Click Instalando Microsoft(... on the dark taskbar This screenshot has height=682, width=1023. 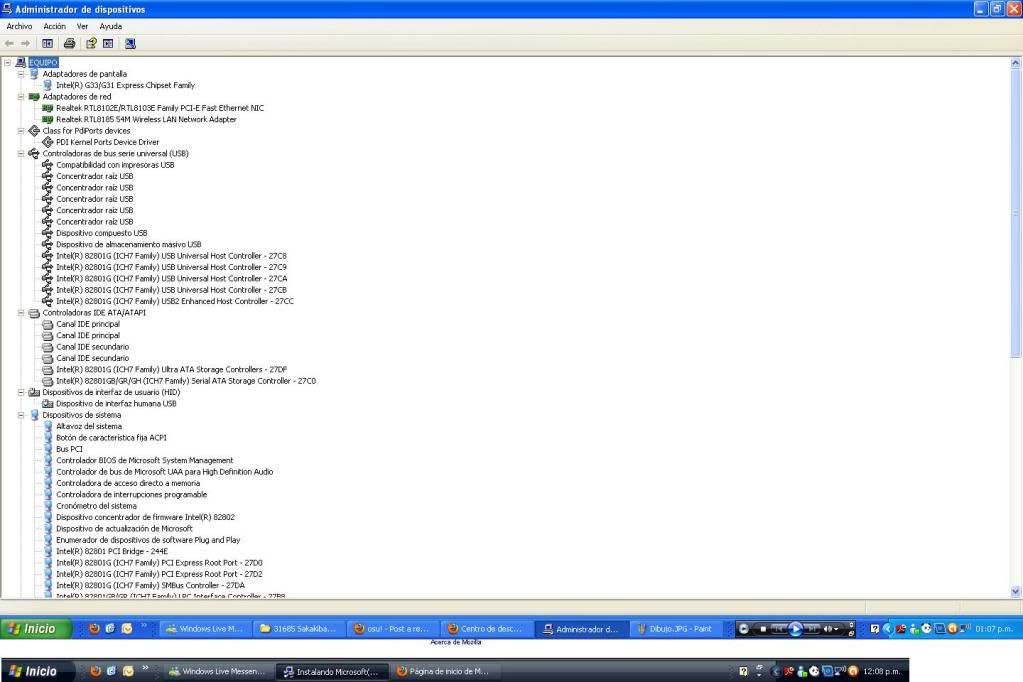[333, 671]
